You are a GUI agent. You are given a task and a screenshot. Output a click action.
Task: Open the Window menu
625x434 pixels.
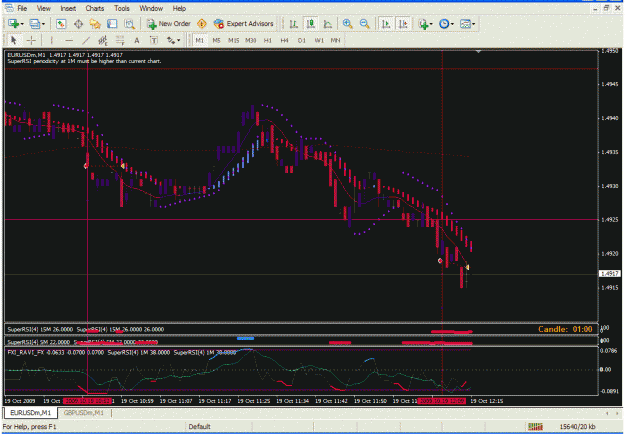coord(151,8)
